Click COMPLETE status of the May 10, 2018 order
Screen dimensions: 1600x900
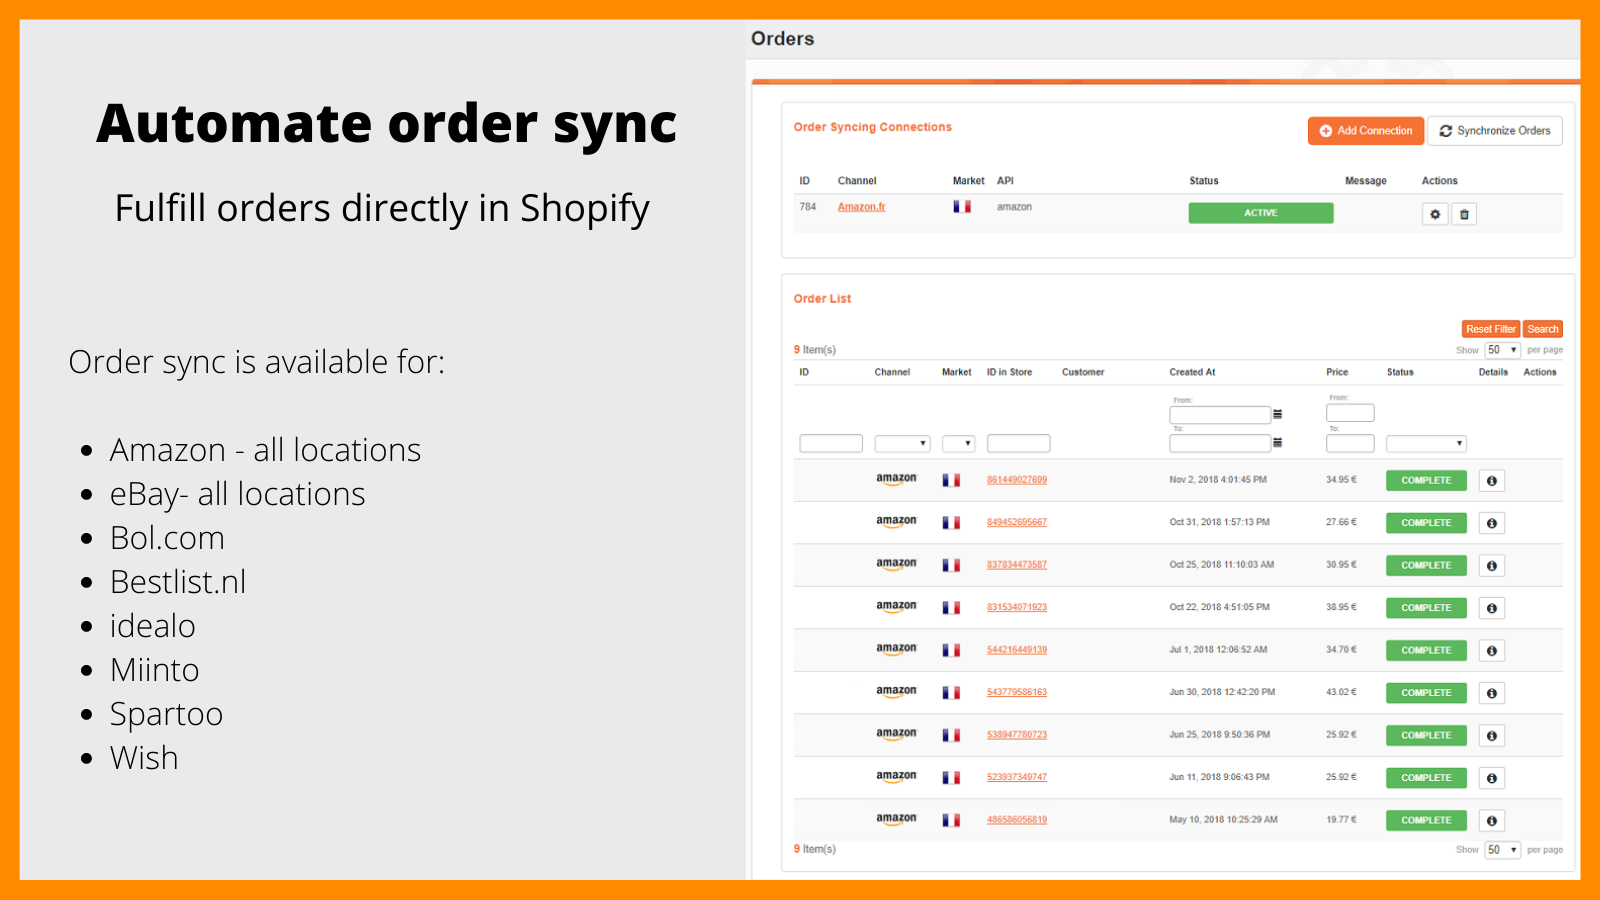pos(1426,821)
